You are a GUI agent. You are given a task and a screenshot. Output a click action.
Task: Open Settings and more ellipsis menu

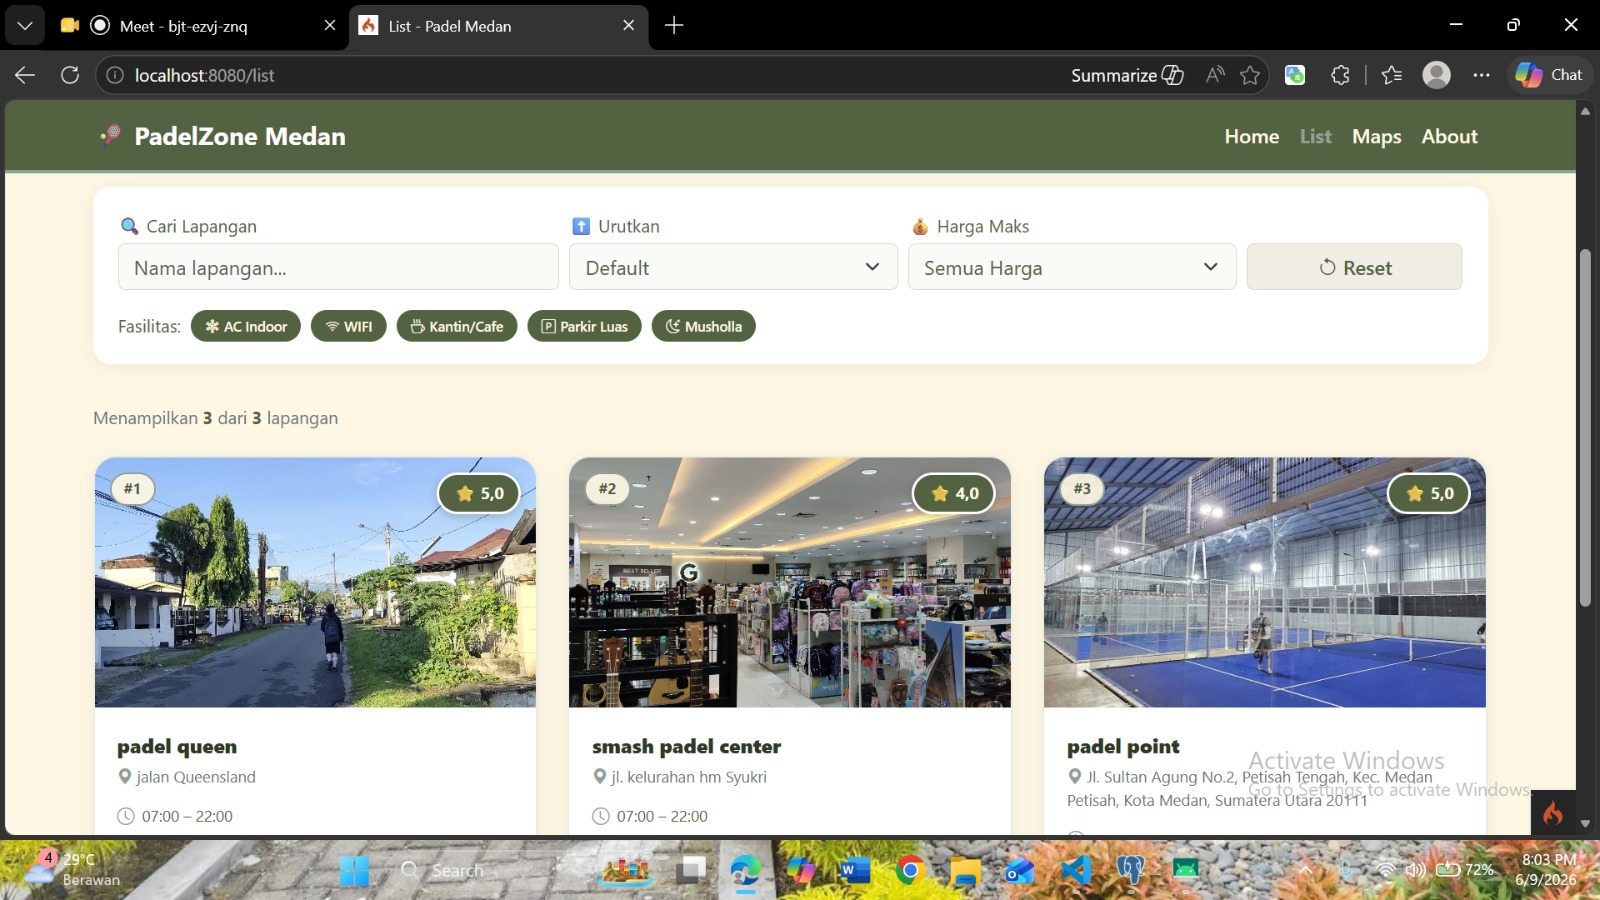(x=1481, y=75)
